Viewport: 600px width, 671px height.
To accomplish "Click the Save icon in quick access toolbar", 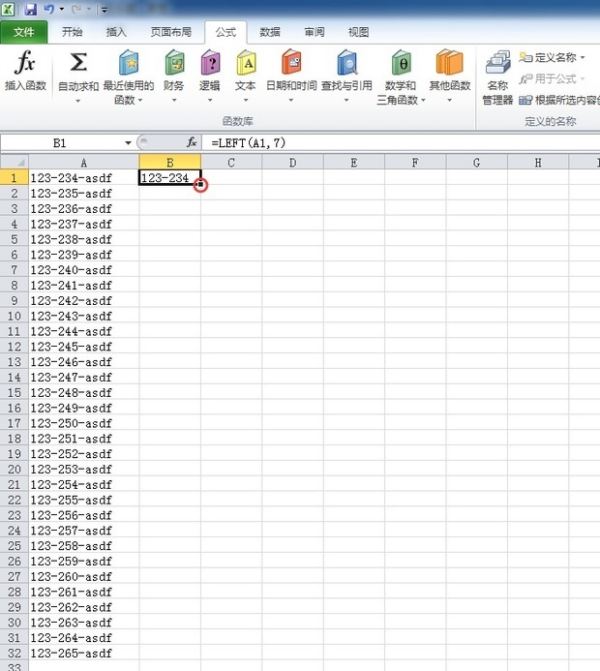I will pos(31,8).
